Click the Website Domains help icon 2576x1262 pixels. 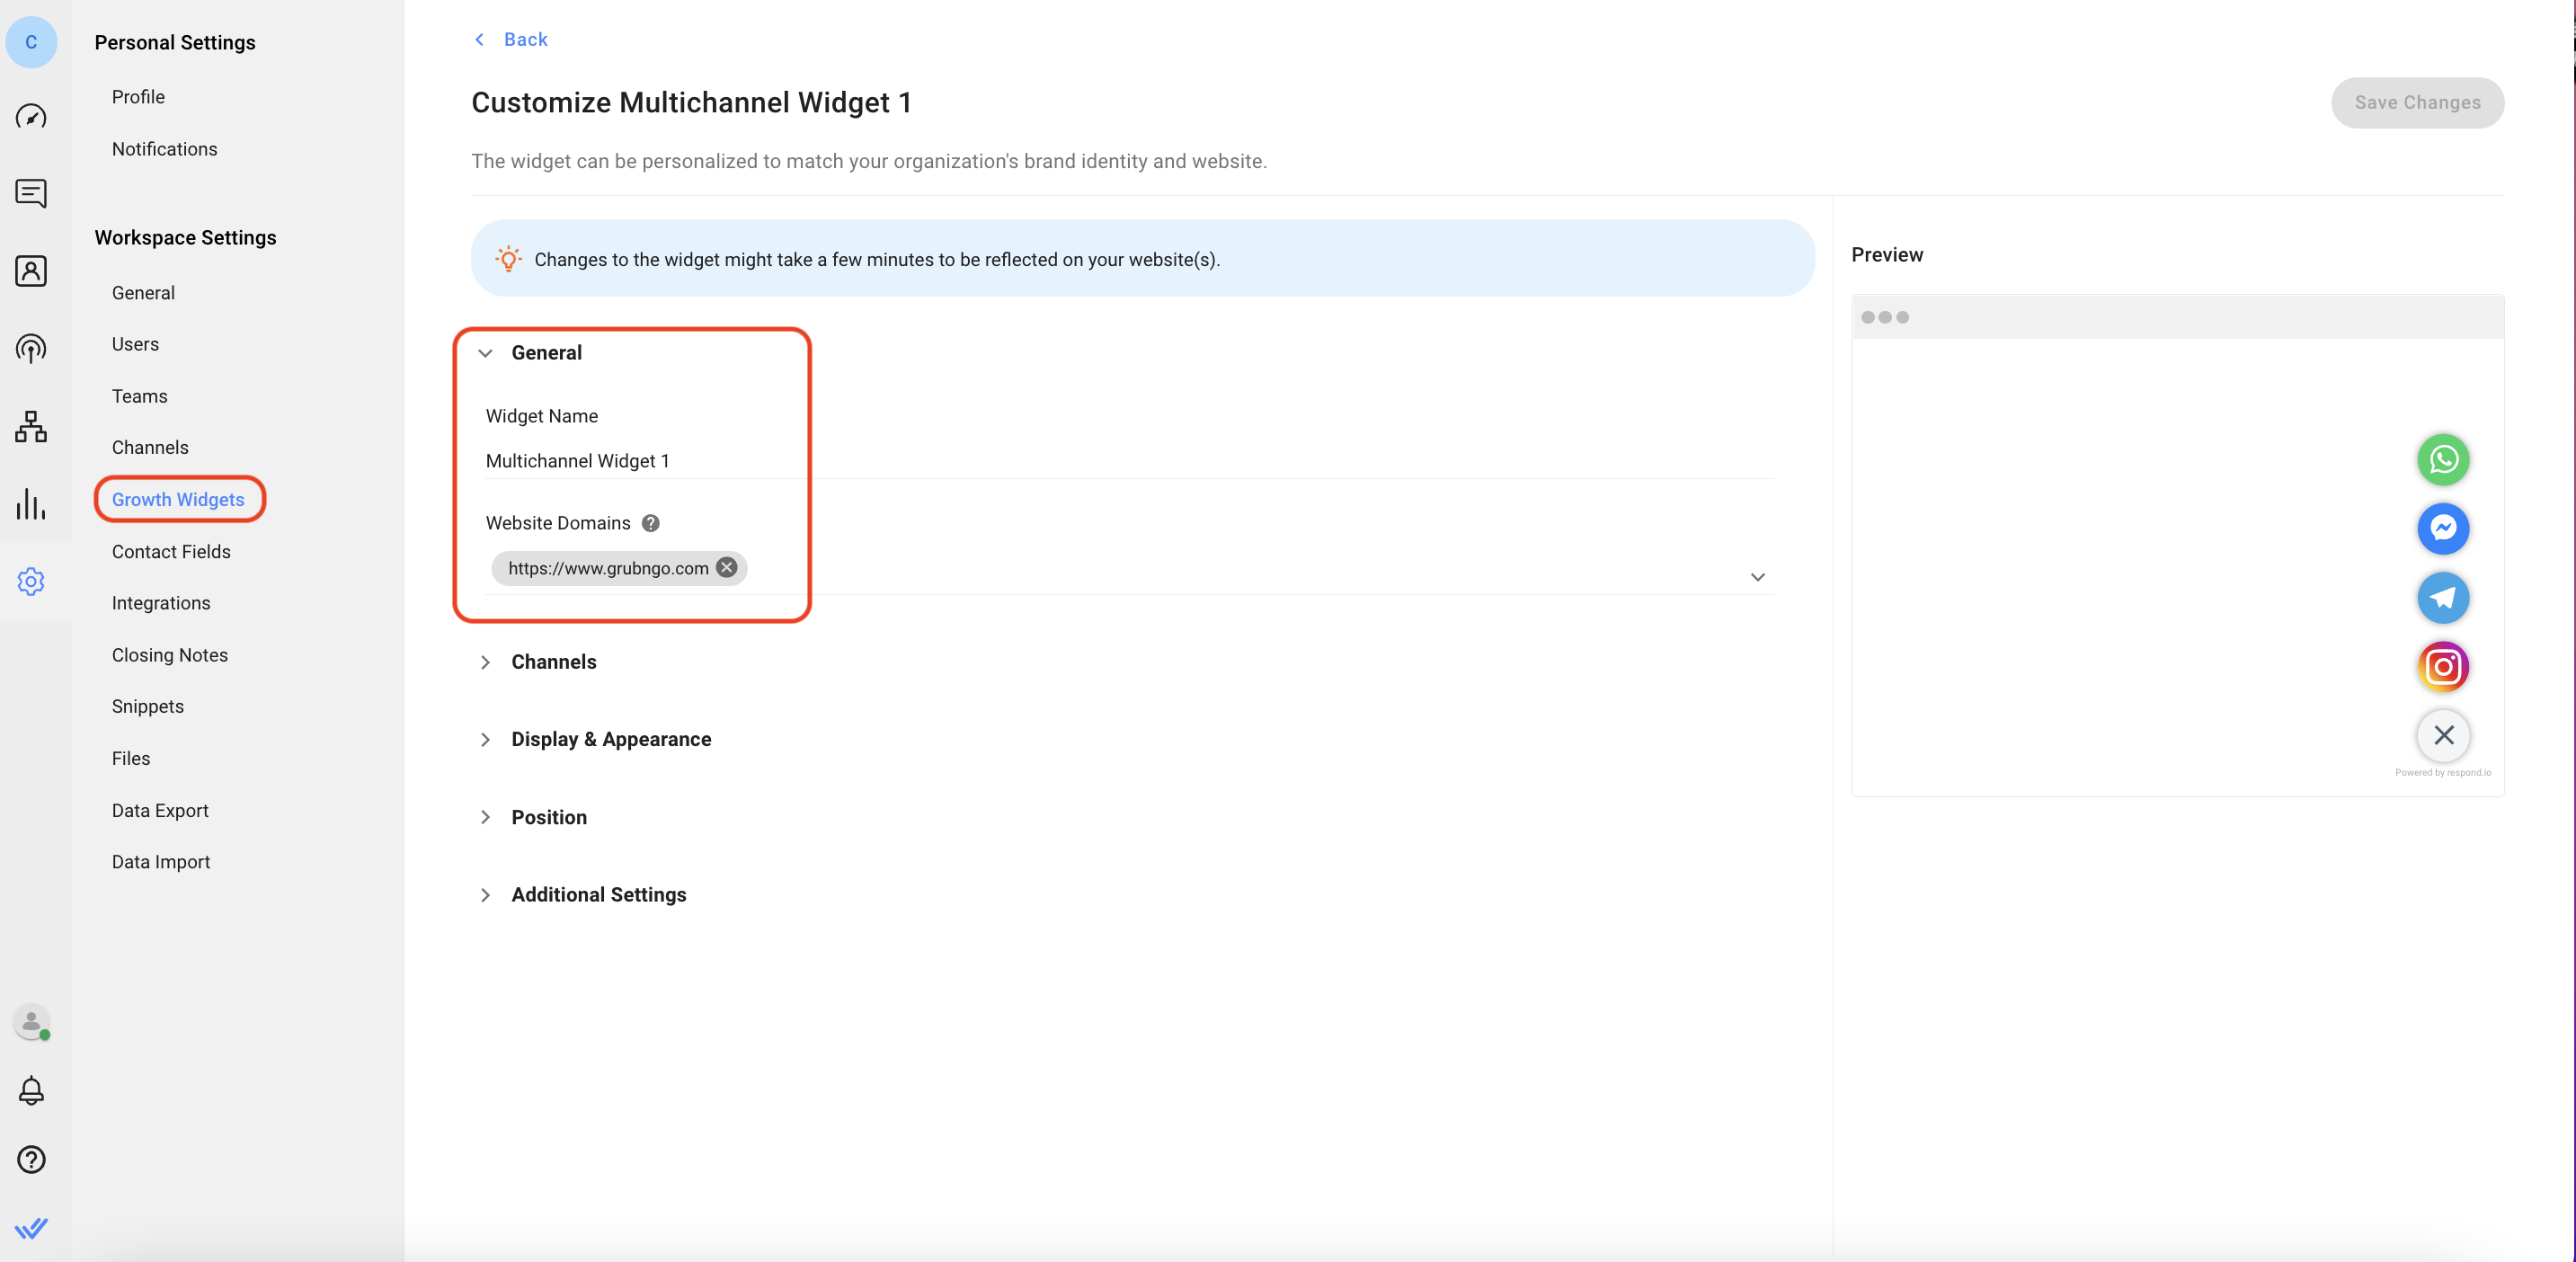(x=651, y=522)
